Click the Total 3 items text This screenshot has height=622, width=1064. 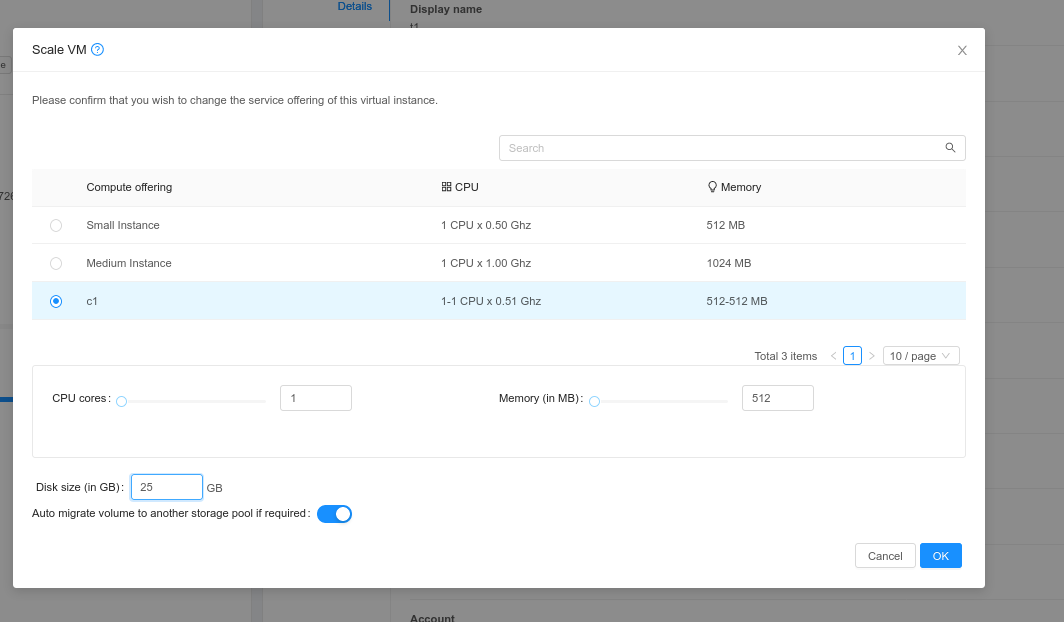point(786,356)
